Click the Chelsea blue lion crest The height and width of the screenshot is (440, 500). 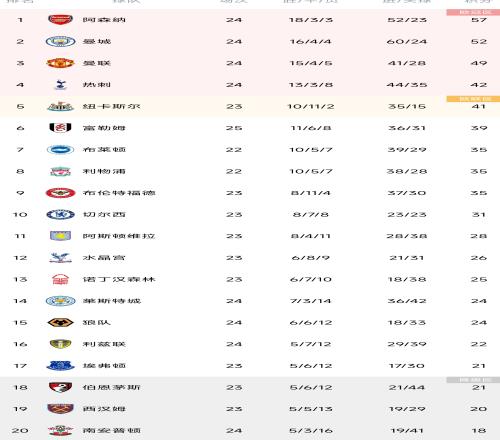[x=60, y=214]
